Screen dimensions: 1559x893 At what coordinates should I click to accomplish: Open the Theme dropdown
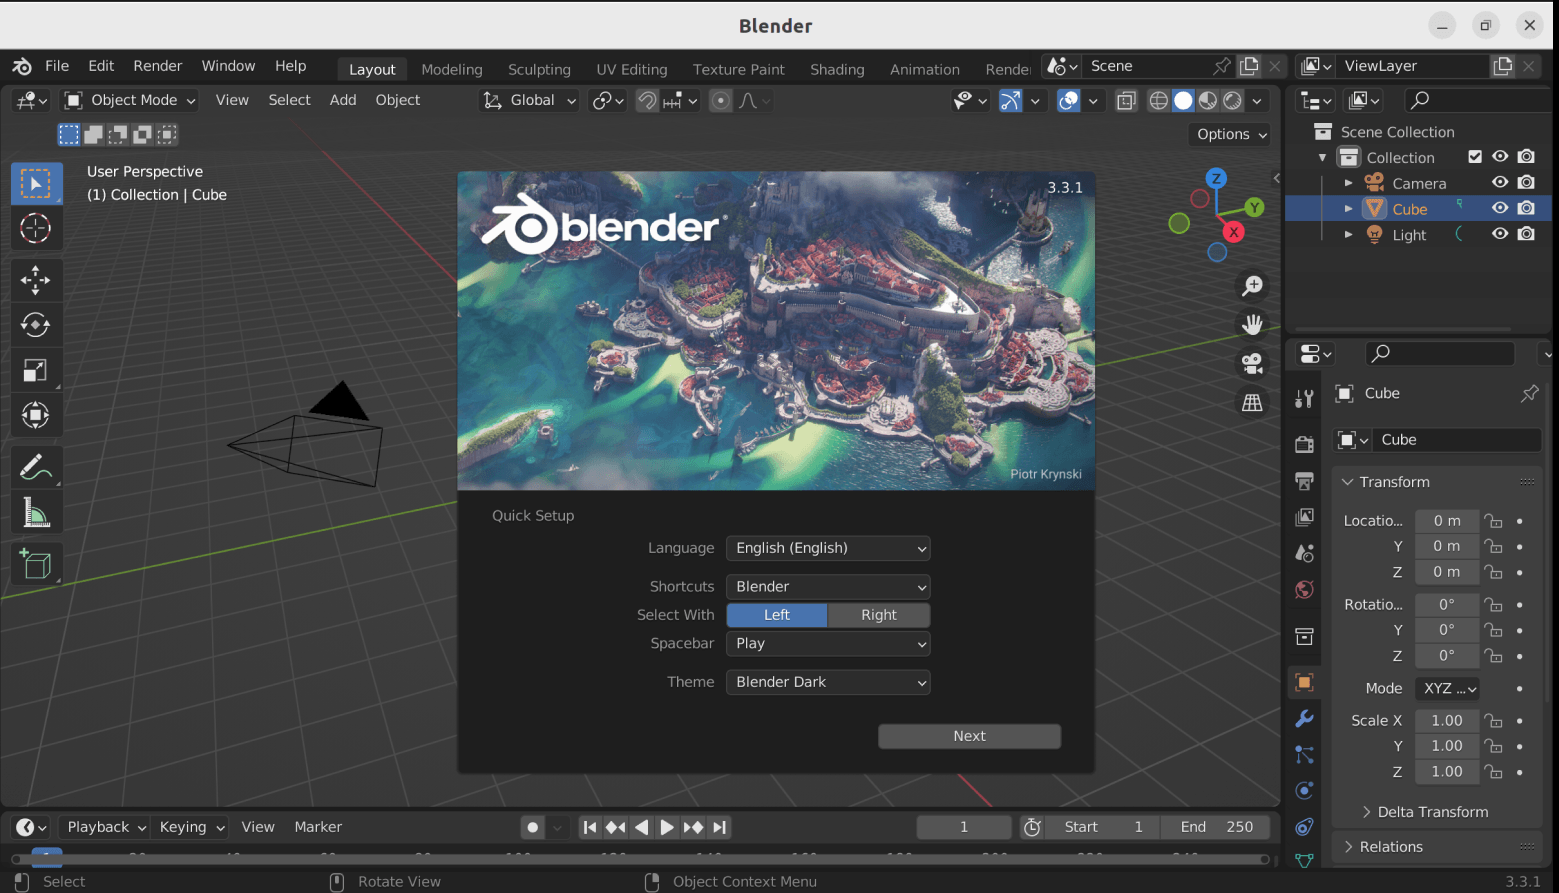point(828,682)
